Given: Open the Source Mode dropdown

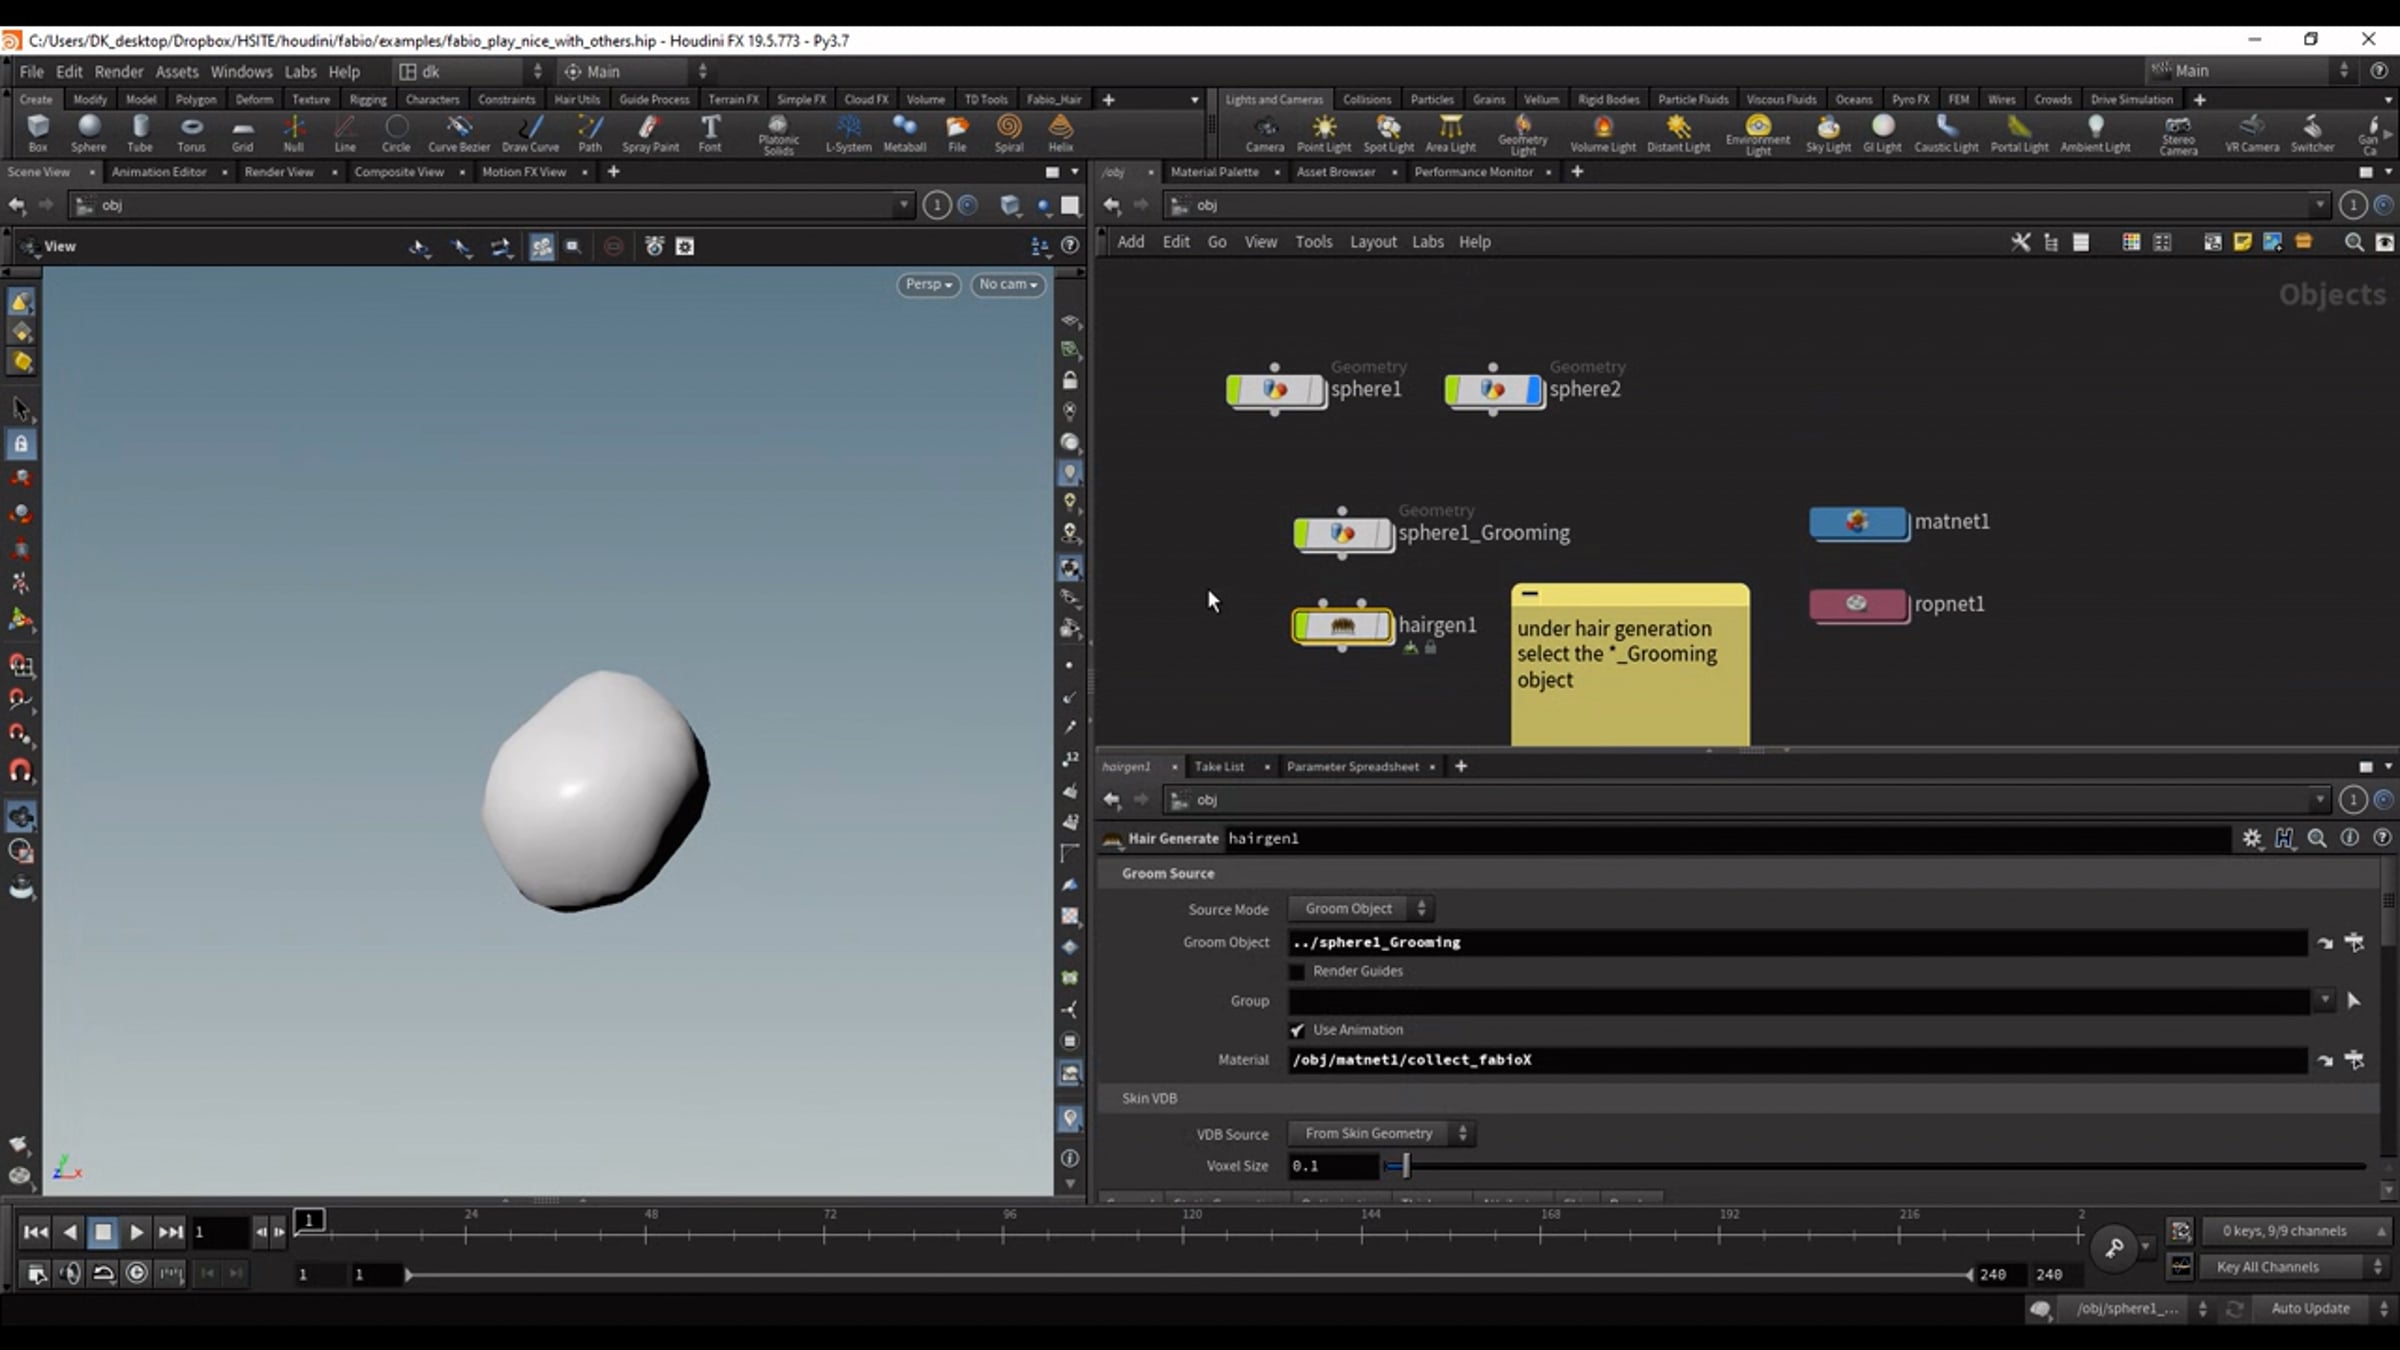Looking at the screenshot, I should click(x=1361, y=909).
